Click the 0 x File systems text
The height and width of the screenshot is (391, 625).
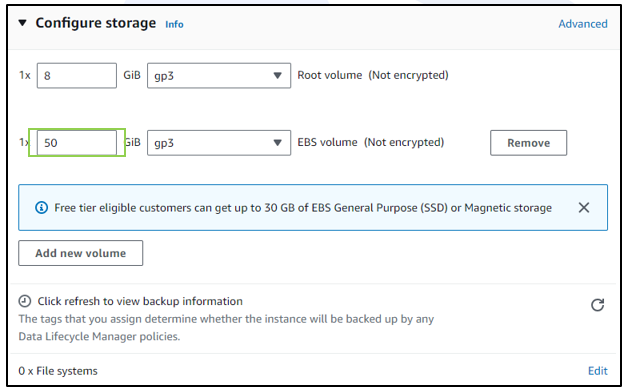pos(58,371)
